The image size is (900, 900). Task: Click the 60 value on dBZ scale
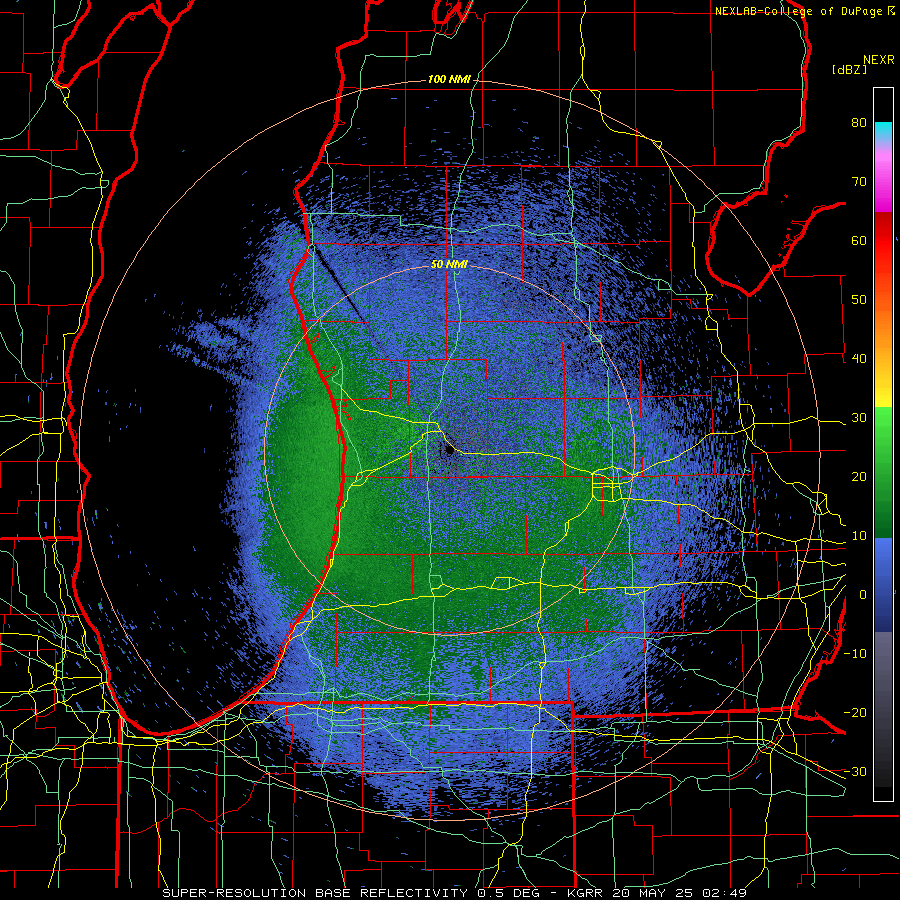(x=859, y=240)
